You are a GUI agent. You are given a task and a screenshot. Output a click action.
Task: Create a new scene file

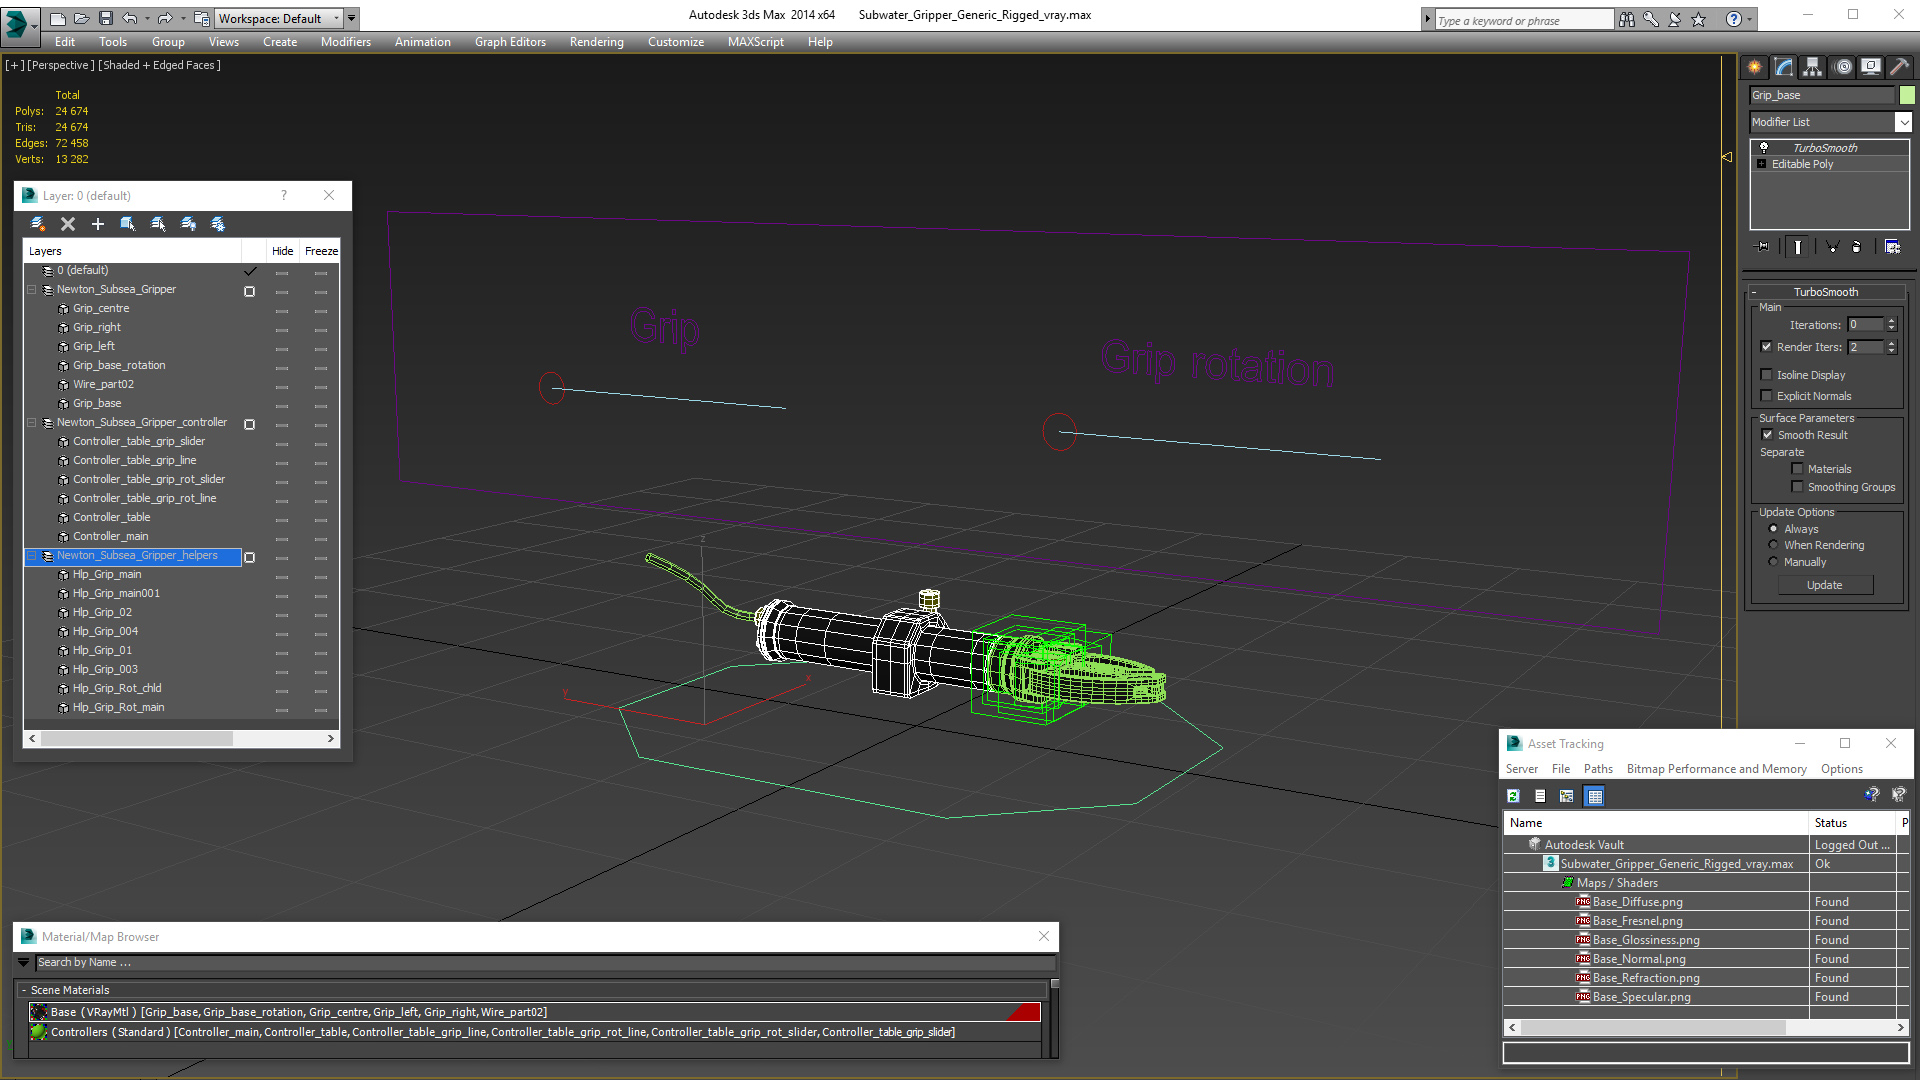pos(58,18)
